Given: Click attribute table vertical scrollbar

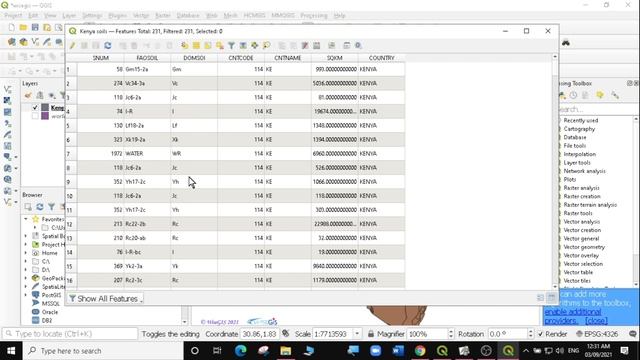Looking at the screenshot, I should (555, 171).
